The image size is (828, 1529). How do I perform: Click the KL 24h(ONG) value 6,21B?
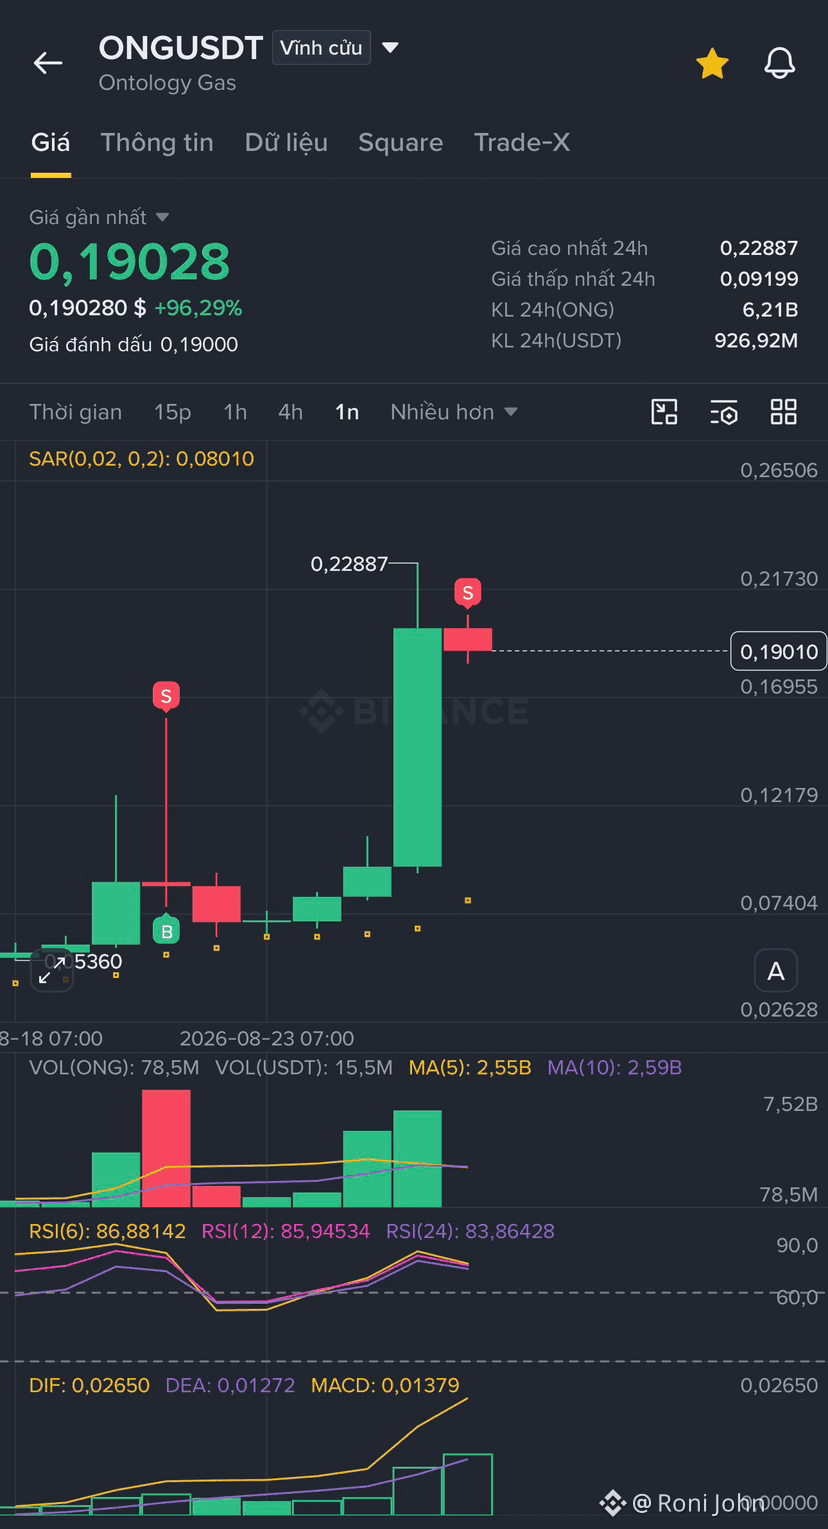[x=769, y=310]
